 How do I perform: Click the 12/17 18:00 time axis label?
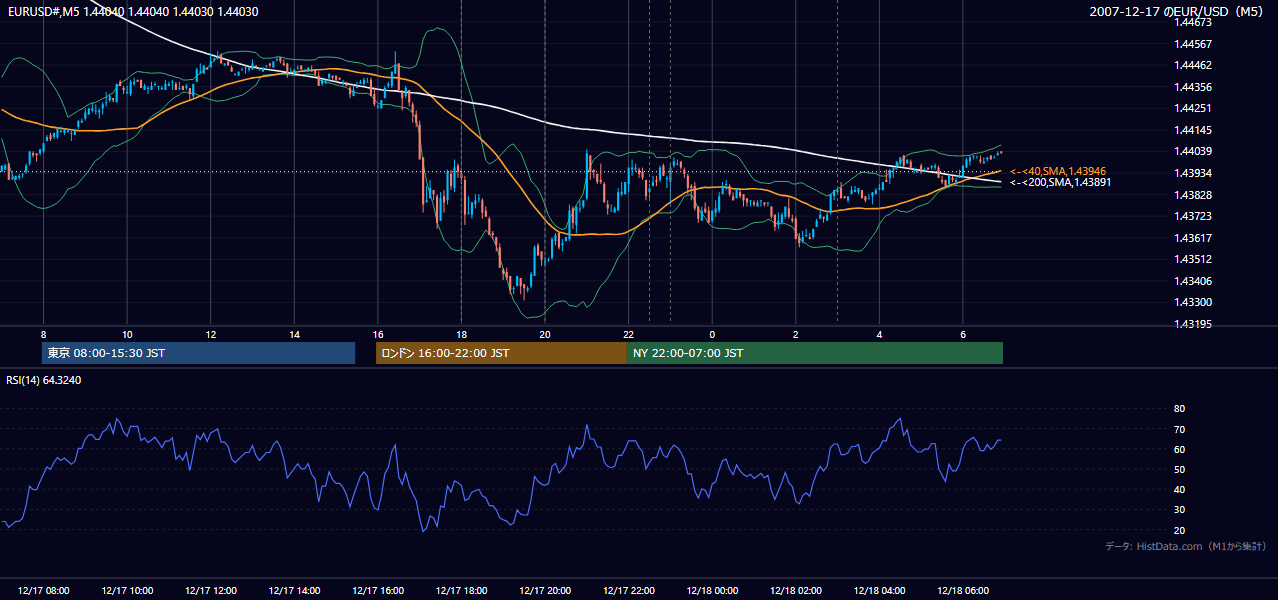tap(461, 591)
